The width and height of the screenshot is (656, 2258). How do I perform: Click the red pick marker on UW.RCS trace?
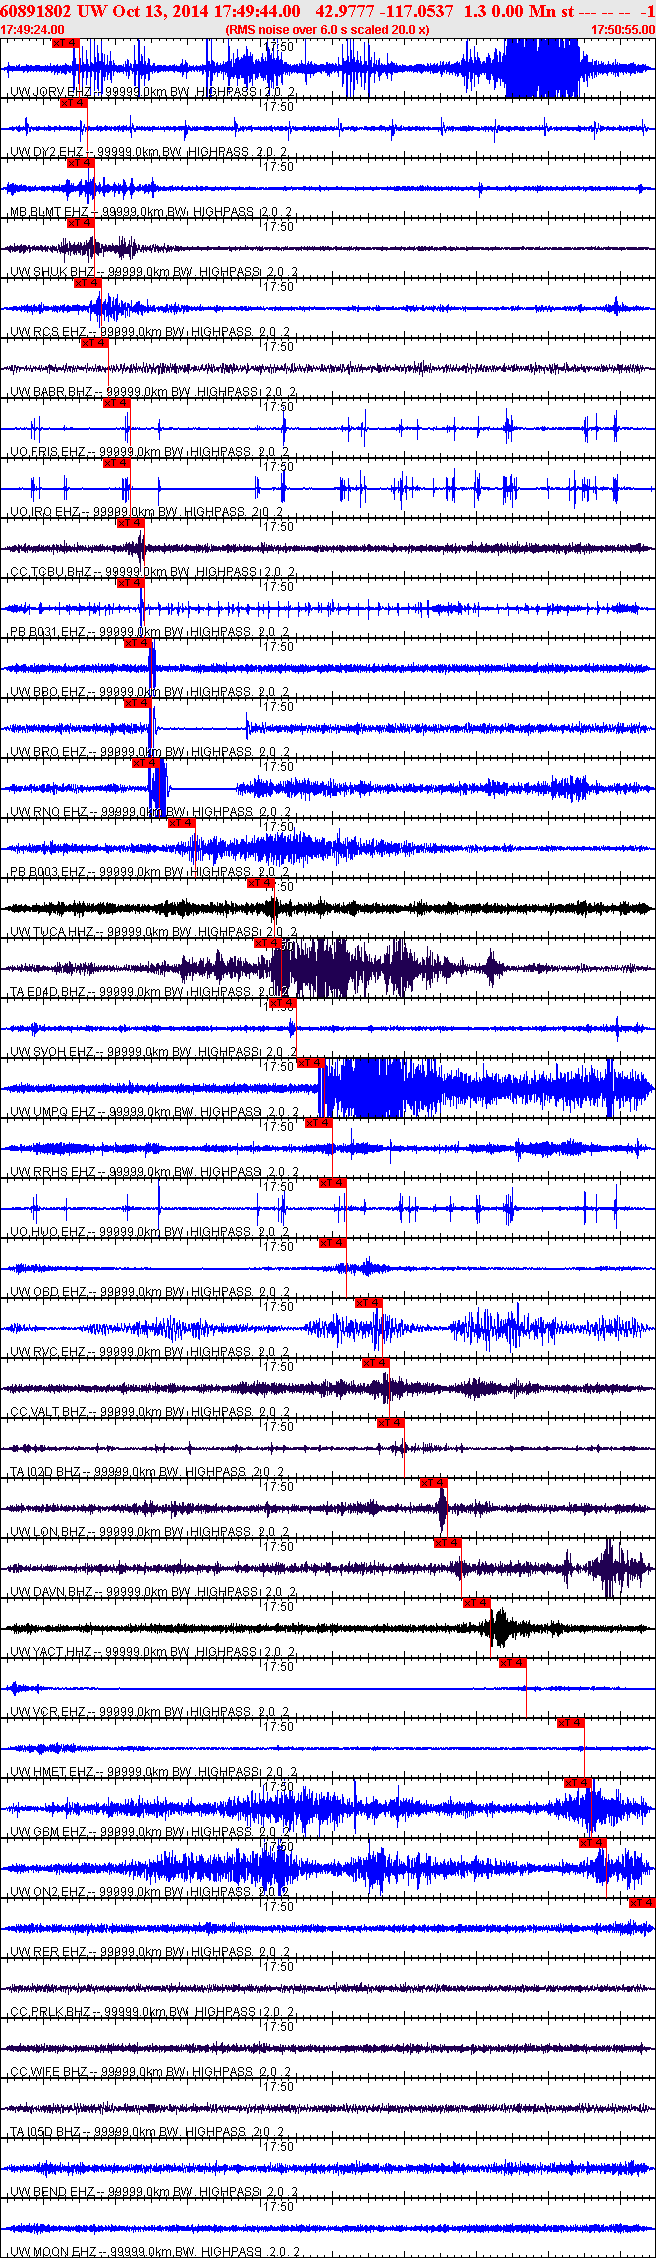(x=88, y=283)
